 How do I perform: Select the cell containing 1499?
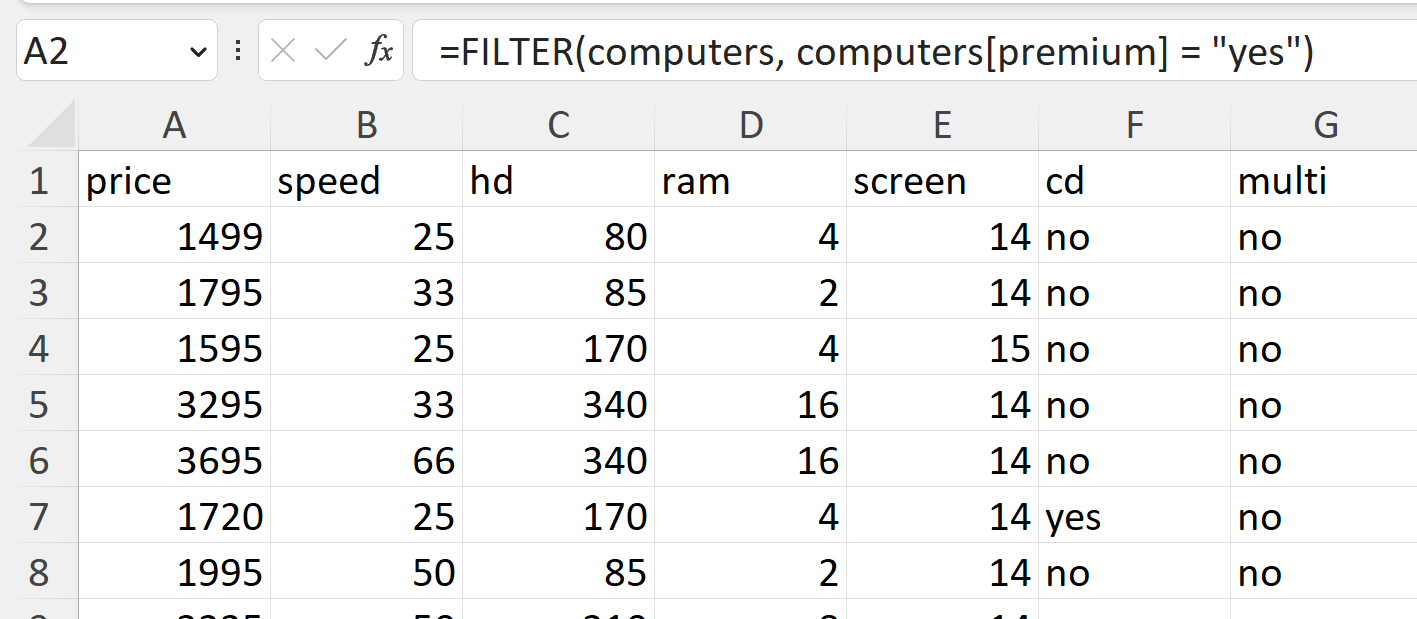coord(174,237)
